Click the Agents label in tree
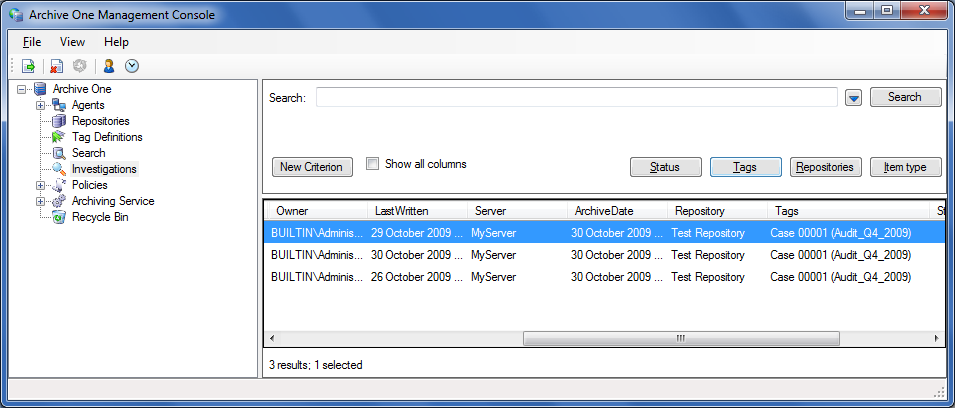This screenshot has width=955, height=408. click(88, 105)
